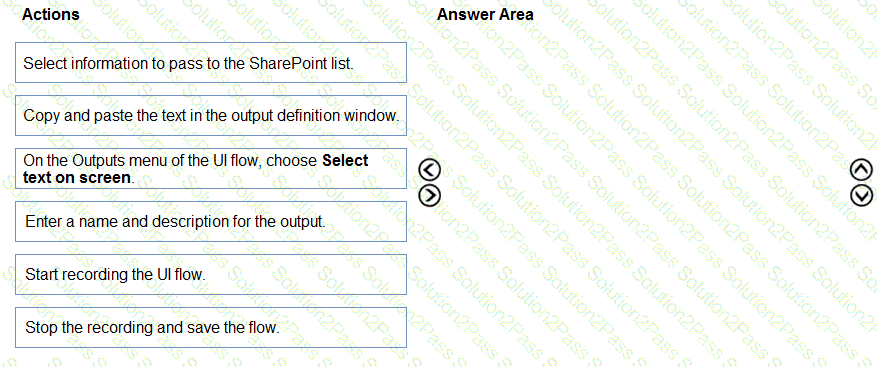Select 'Select information to pass to SharePoint list'
This screenshot has width=877, height=367.
211,63
